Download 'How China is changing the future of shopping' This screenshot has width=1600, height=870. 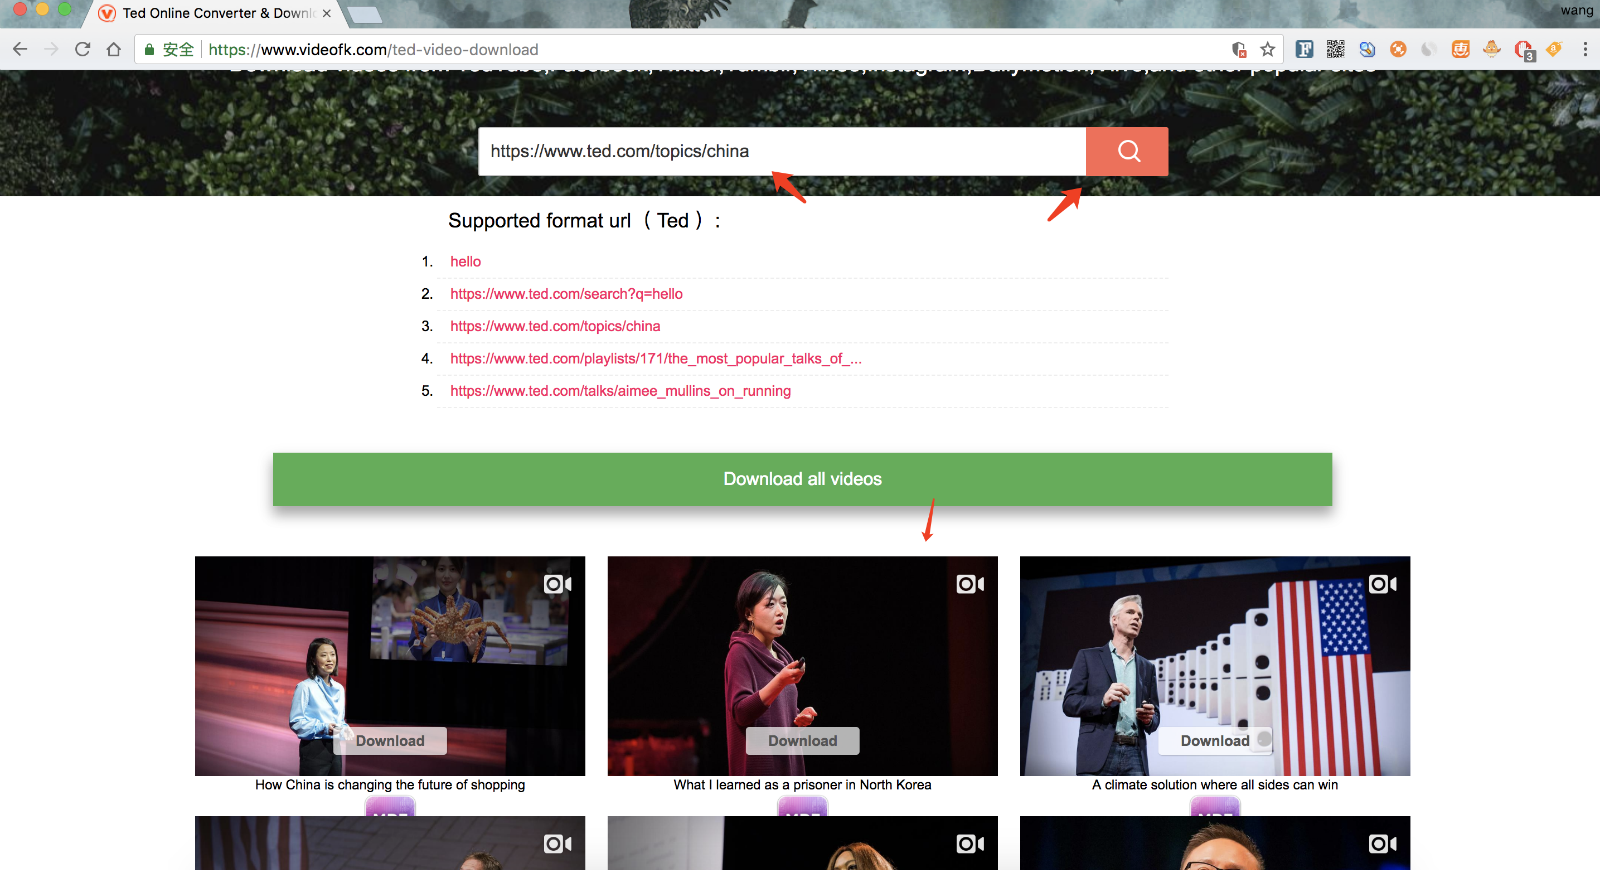click(x=390, y=741)
